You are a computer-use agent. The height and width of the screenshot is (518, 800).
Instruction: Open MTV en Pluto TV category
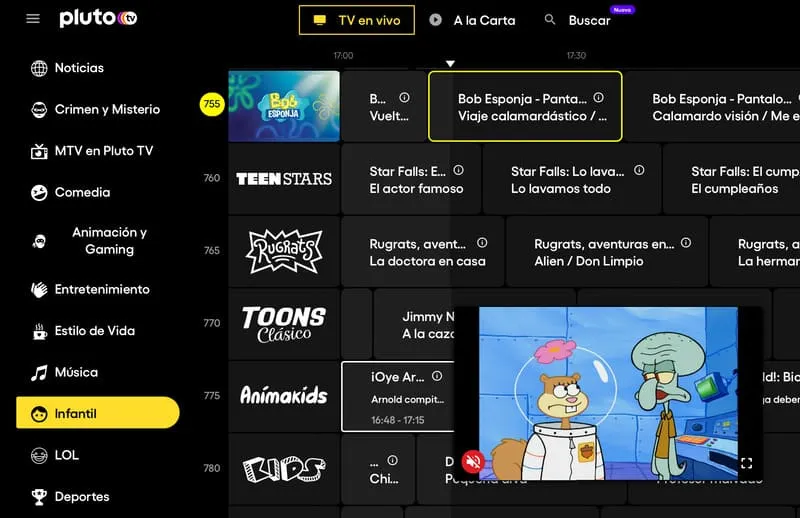pos(92,151)
